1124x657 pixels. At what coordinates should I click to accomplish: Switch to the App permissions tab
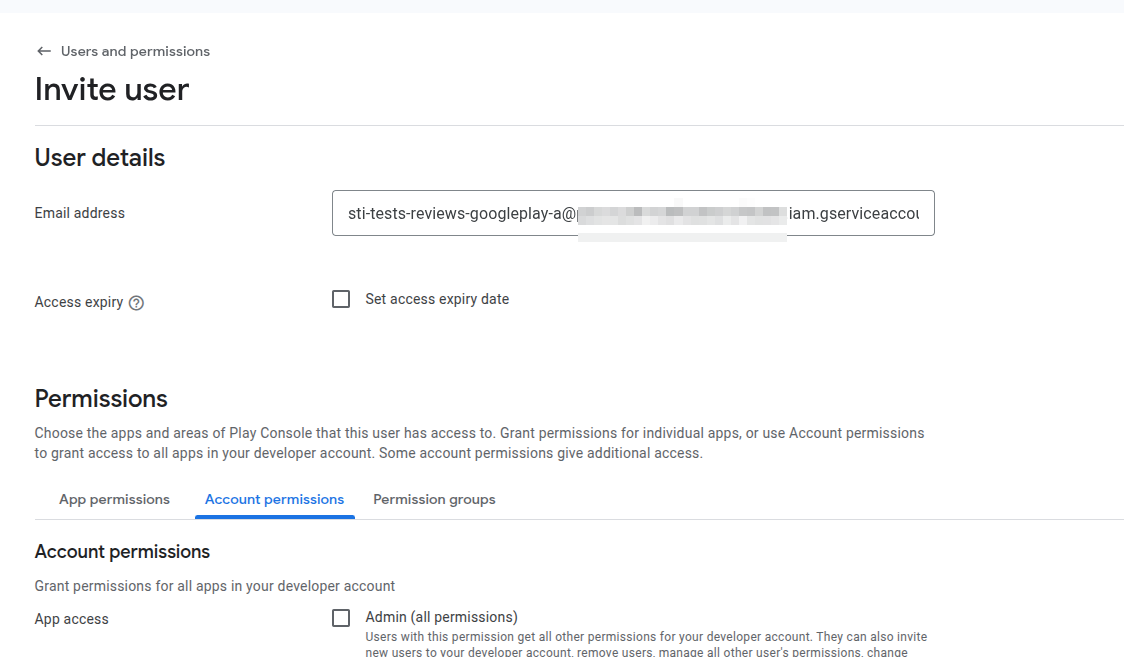click(114, 499)
